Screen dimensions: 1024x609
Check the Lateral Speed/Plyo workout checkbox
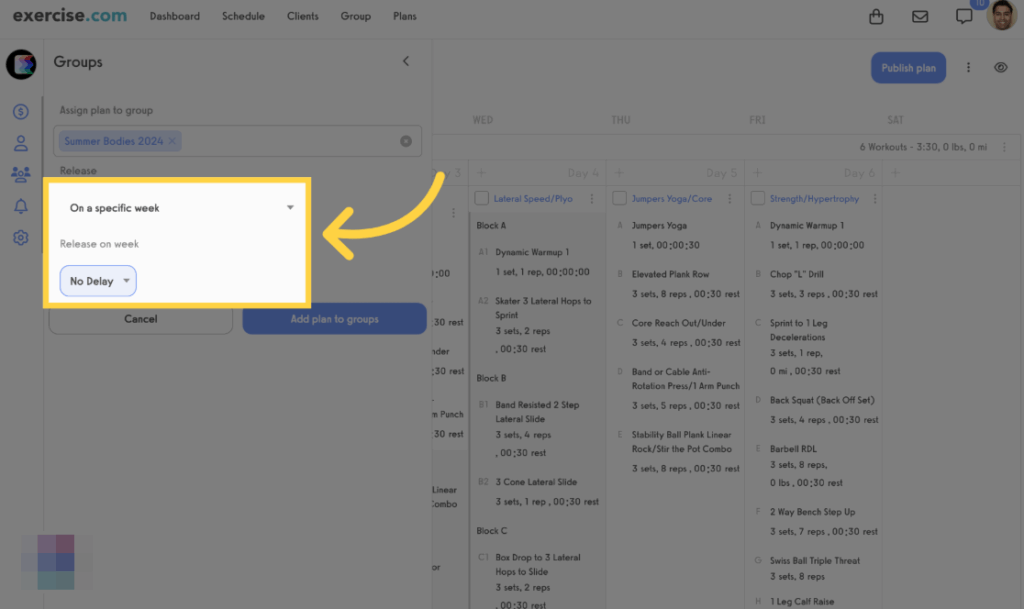coord(481,199)
